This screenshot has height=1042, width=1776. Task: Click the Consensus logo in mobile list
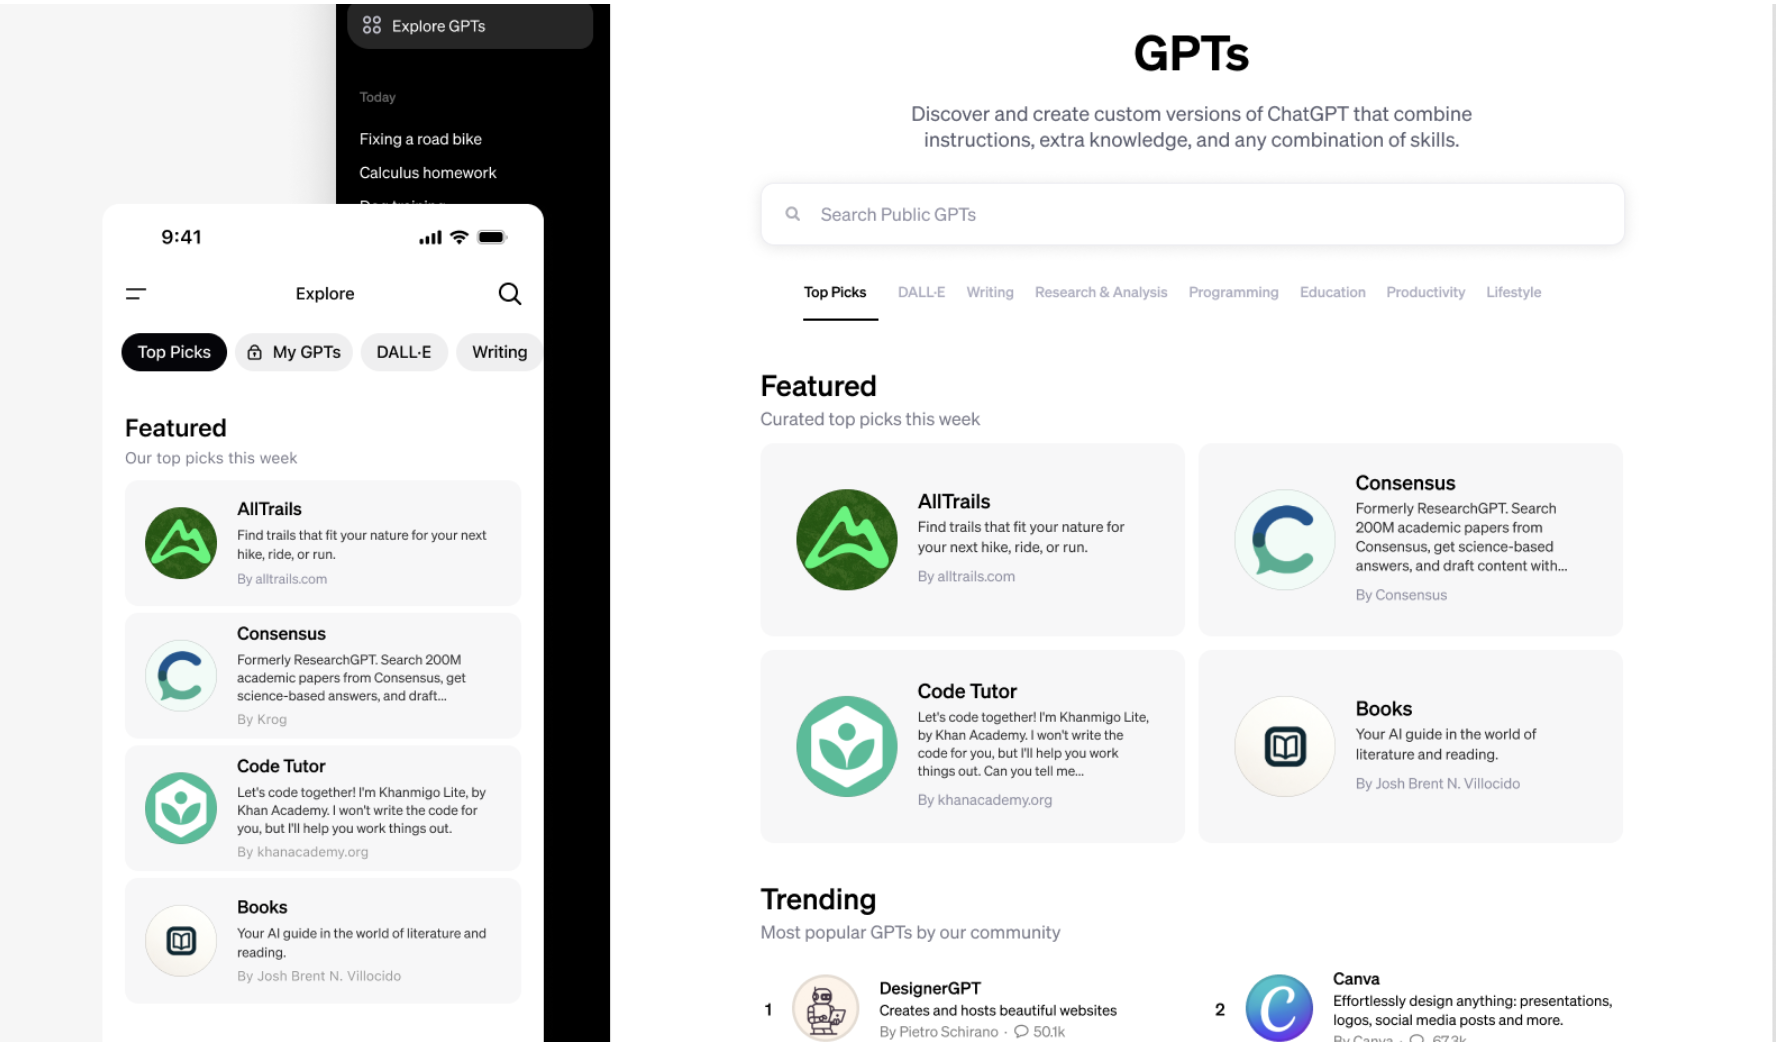click(181, 676)
